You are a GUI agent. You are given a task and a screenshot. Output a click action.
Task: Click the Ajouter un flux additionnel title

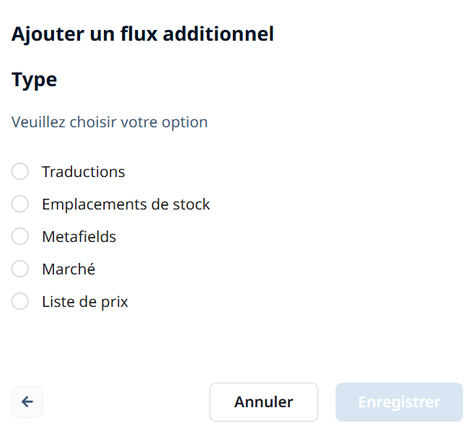tap(143, 34)
